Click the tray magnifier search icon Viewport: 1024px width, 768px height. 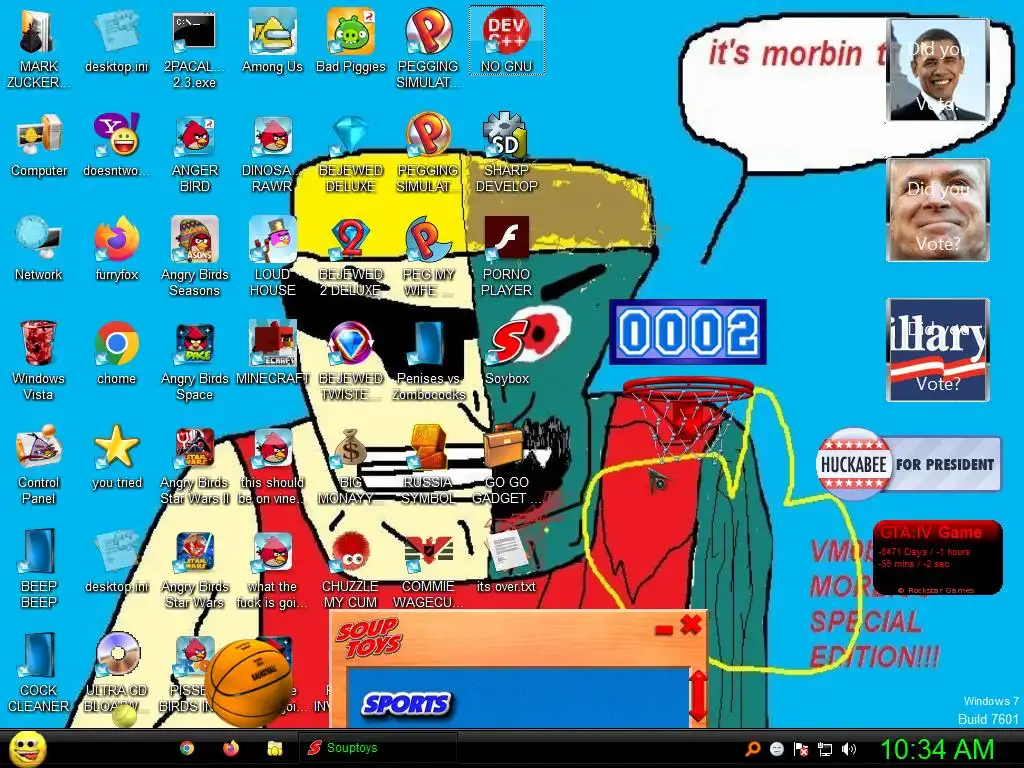click(x=753, y=749)
